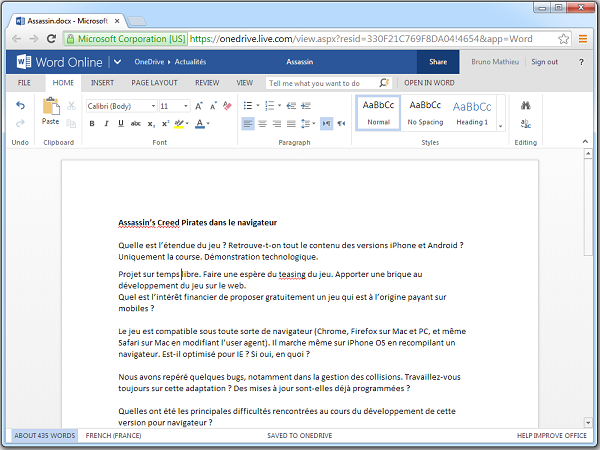Click the Copy icon below the scissors
The height and width of the screenshot is (450, 600).
[72, 124]
